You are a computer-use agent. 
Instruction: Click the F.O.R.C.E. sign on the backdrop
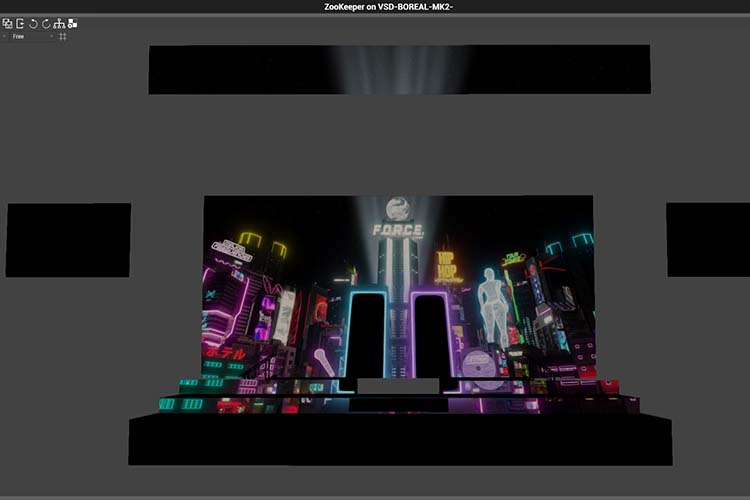pyautogui.click(x=398, y=231)
